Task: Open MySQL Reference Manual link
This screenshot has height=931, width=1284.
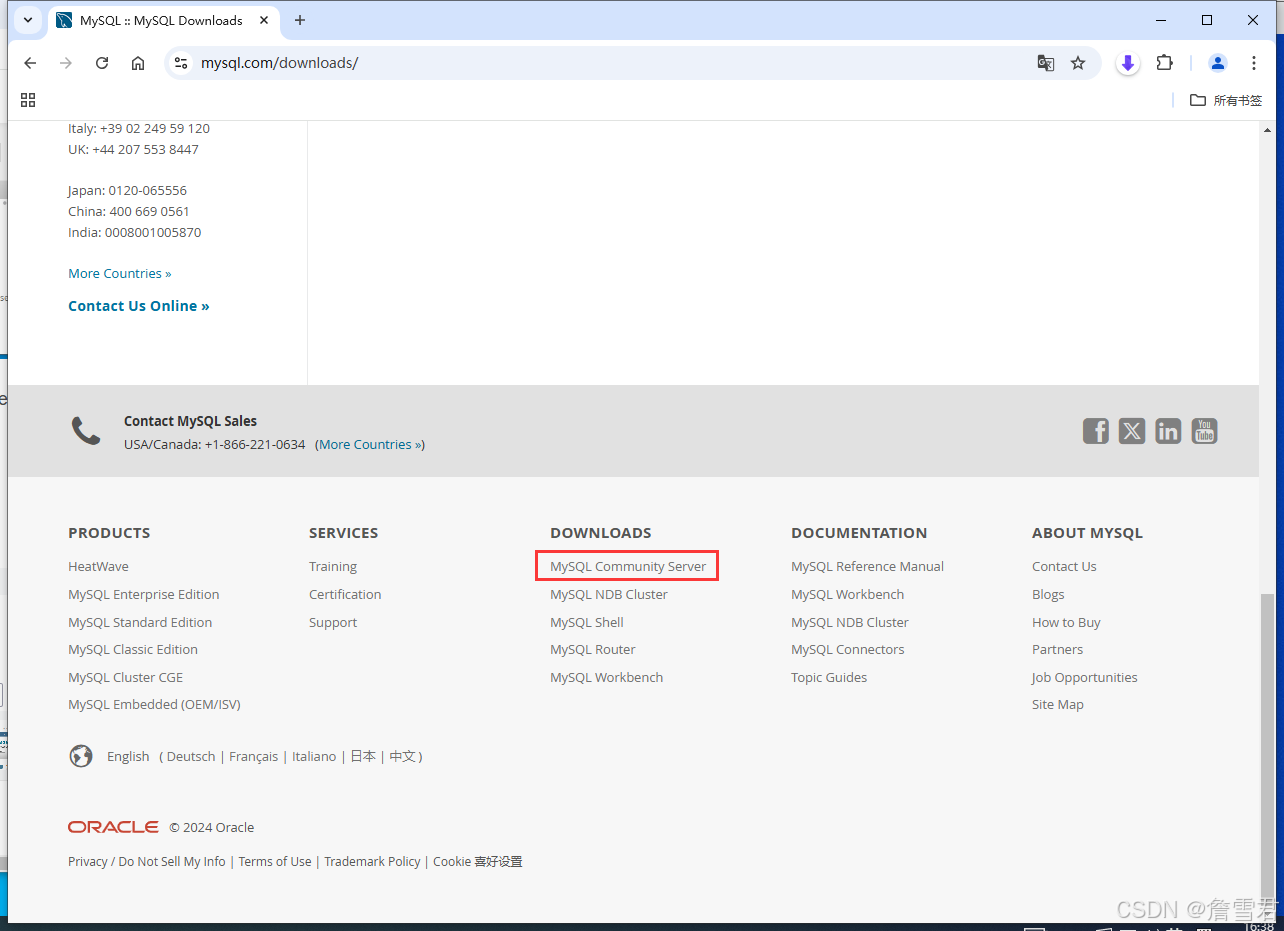Action: (868, 566)
